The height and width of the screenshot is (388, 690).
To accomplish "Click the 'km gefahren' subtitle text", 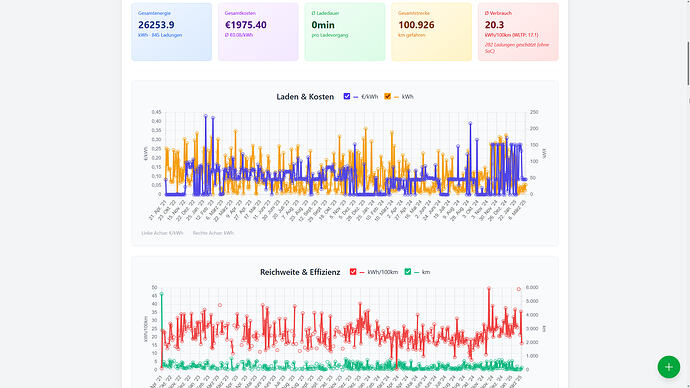I will (x=411, y=35).
